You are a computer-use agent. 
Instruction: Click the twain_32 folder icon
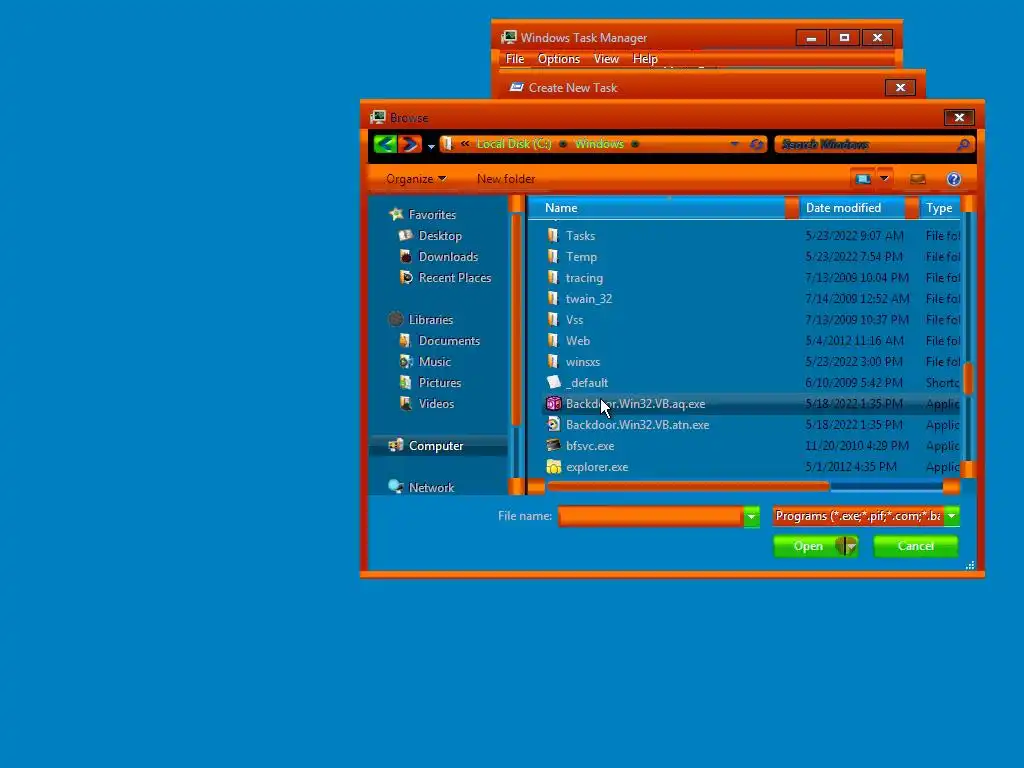[553, 298]
